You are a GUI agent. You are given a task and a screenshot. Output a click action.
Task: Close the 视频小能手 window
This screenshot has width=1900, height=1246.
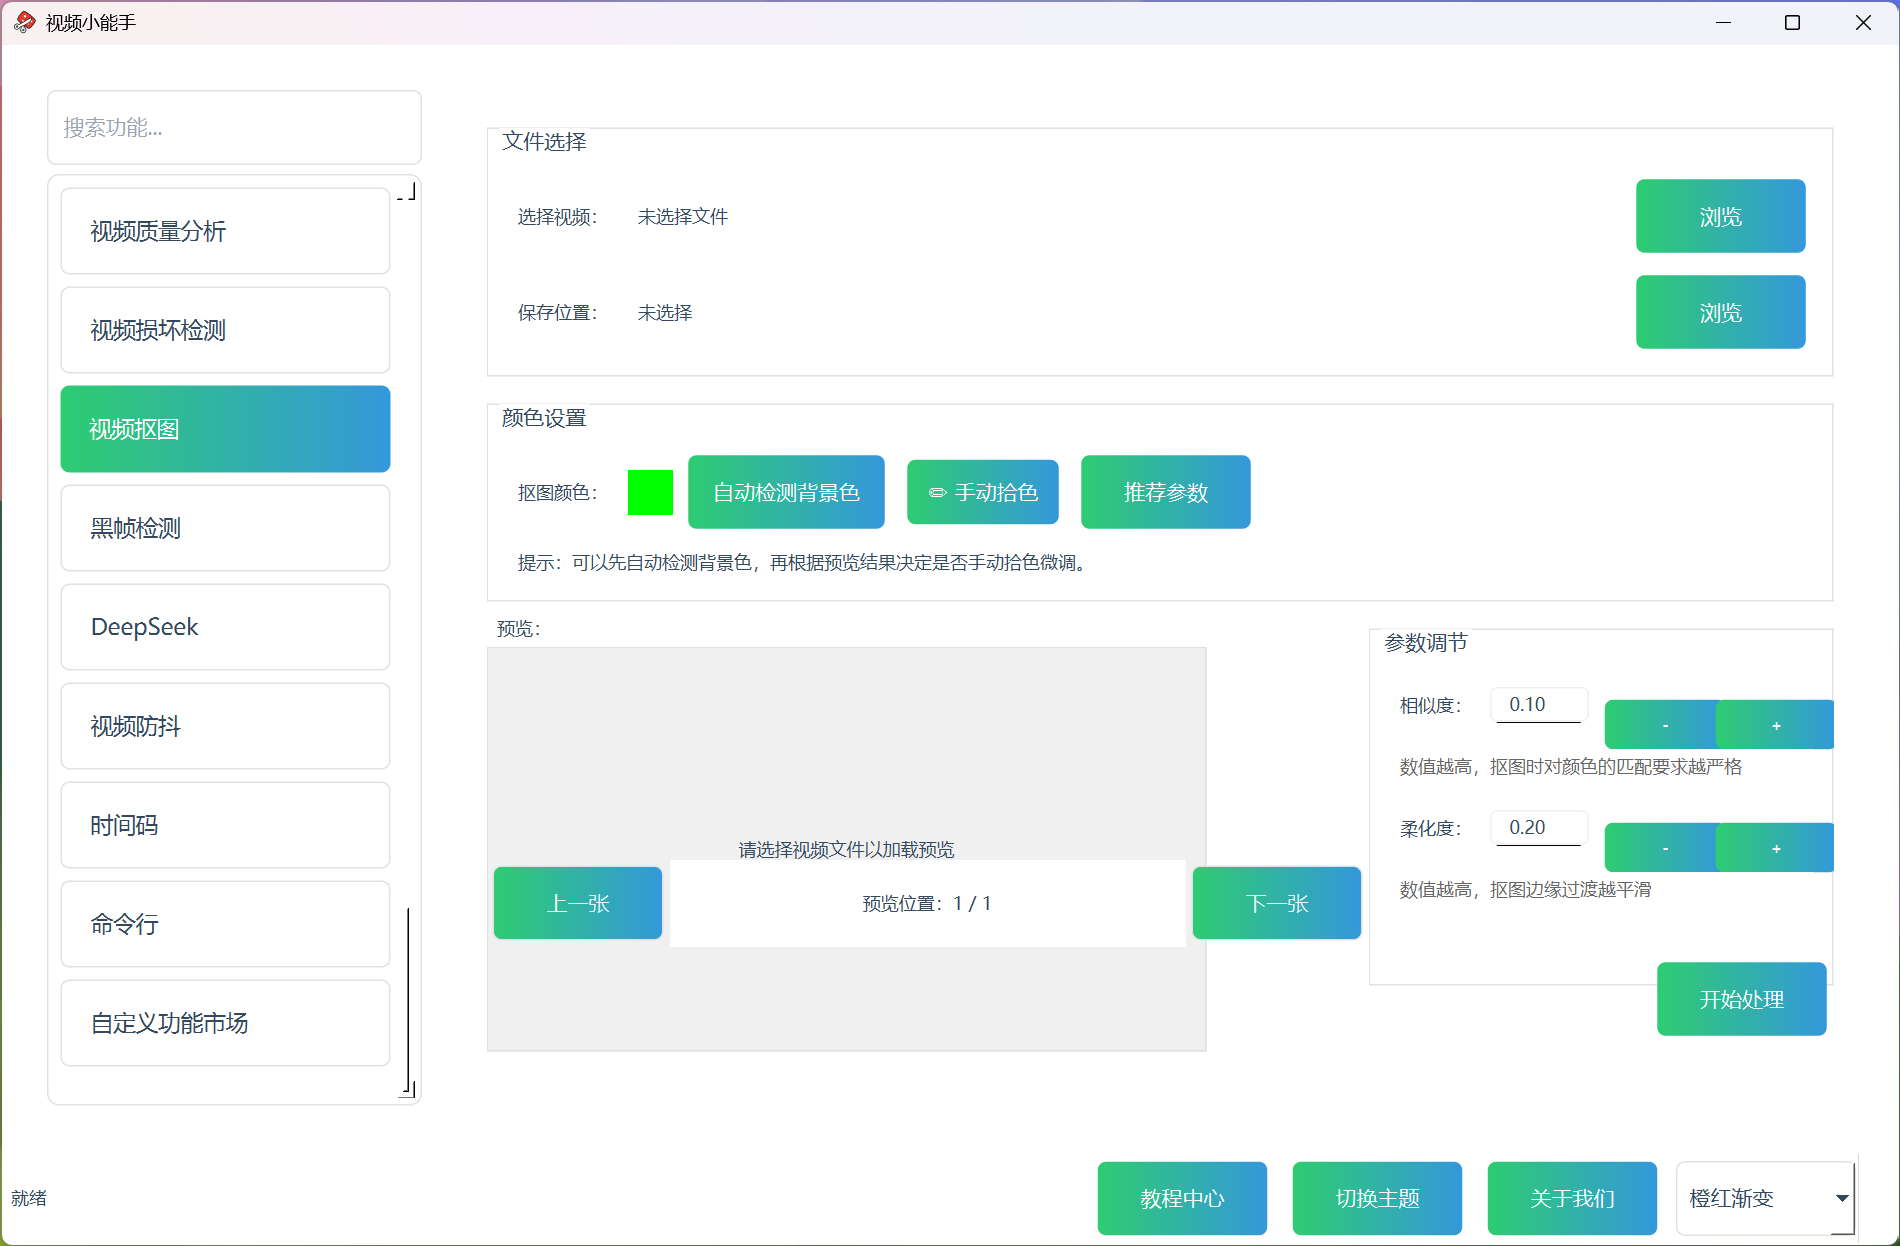[x=1863, y=22]
